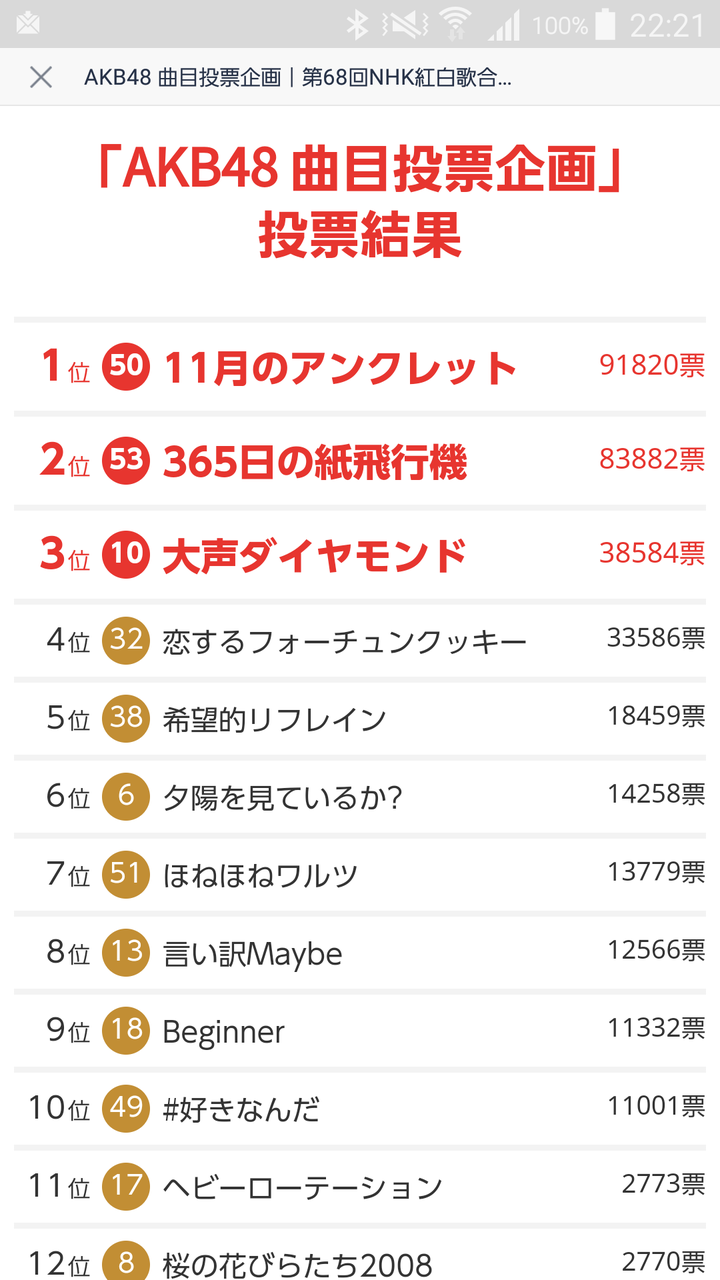Screen dimensions: 720x1280
Task: Tap the gold number 38 badge
Action: tap(126, 717)
